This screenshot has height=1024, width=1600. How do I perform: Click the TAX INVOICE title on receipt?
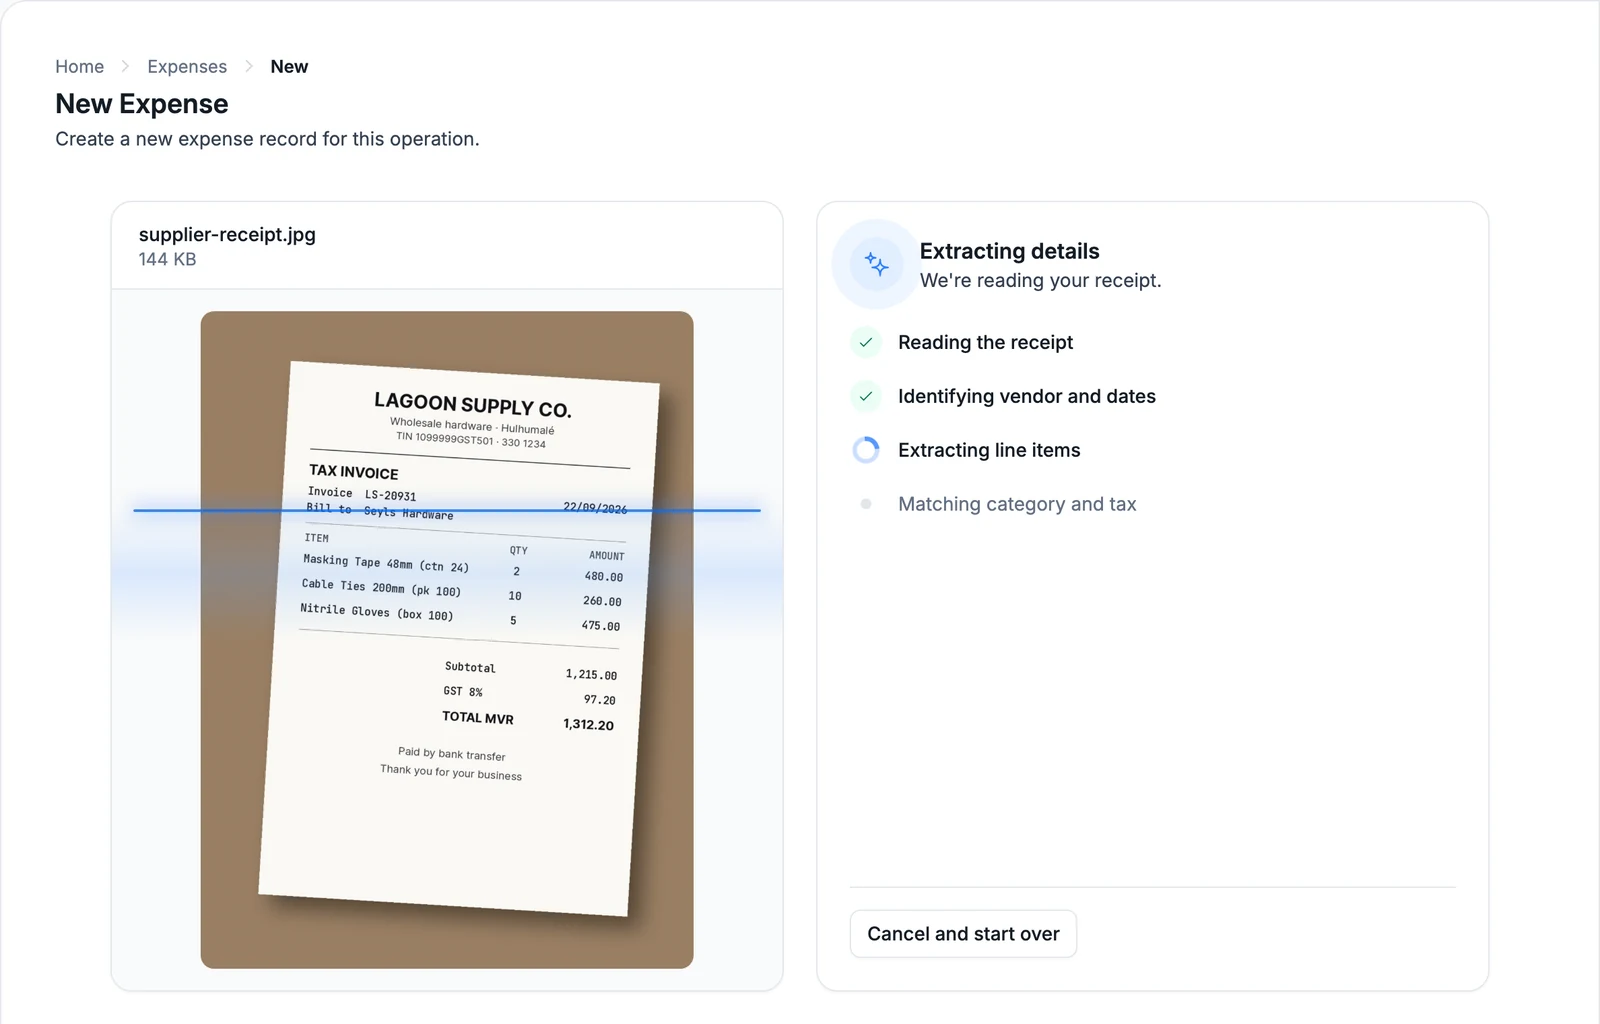tap(354, 471)
